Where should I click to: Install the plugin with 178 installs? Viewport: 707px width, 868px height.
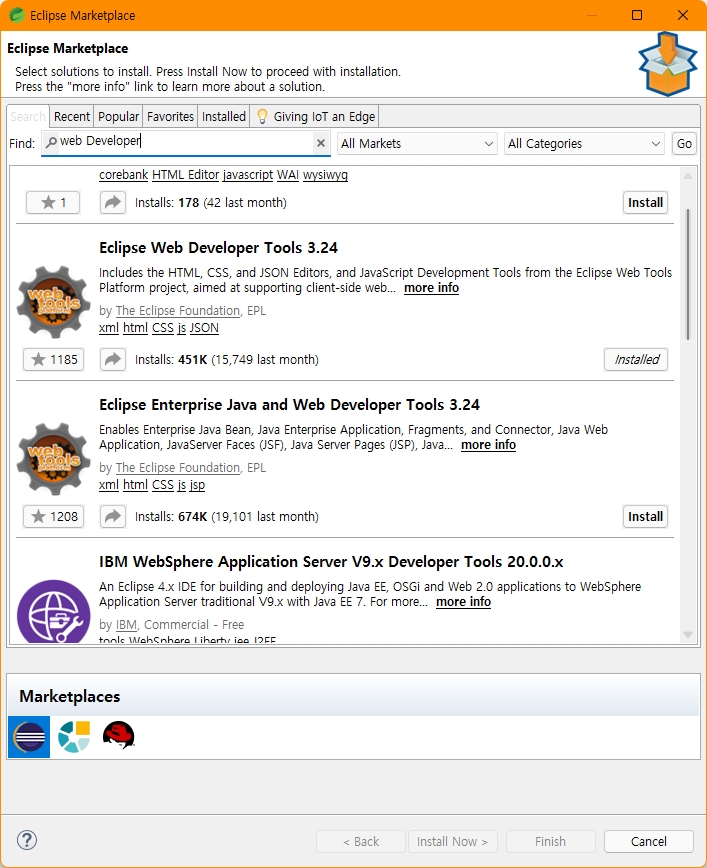(645, 203)
